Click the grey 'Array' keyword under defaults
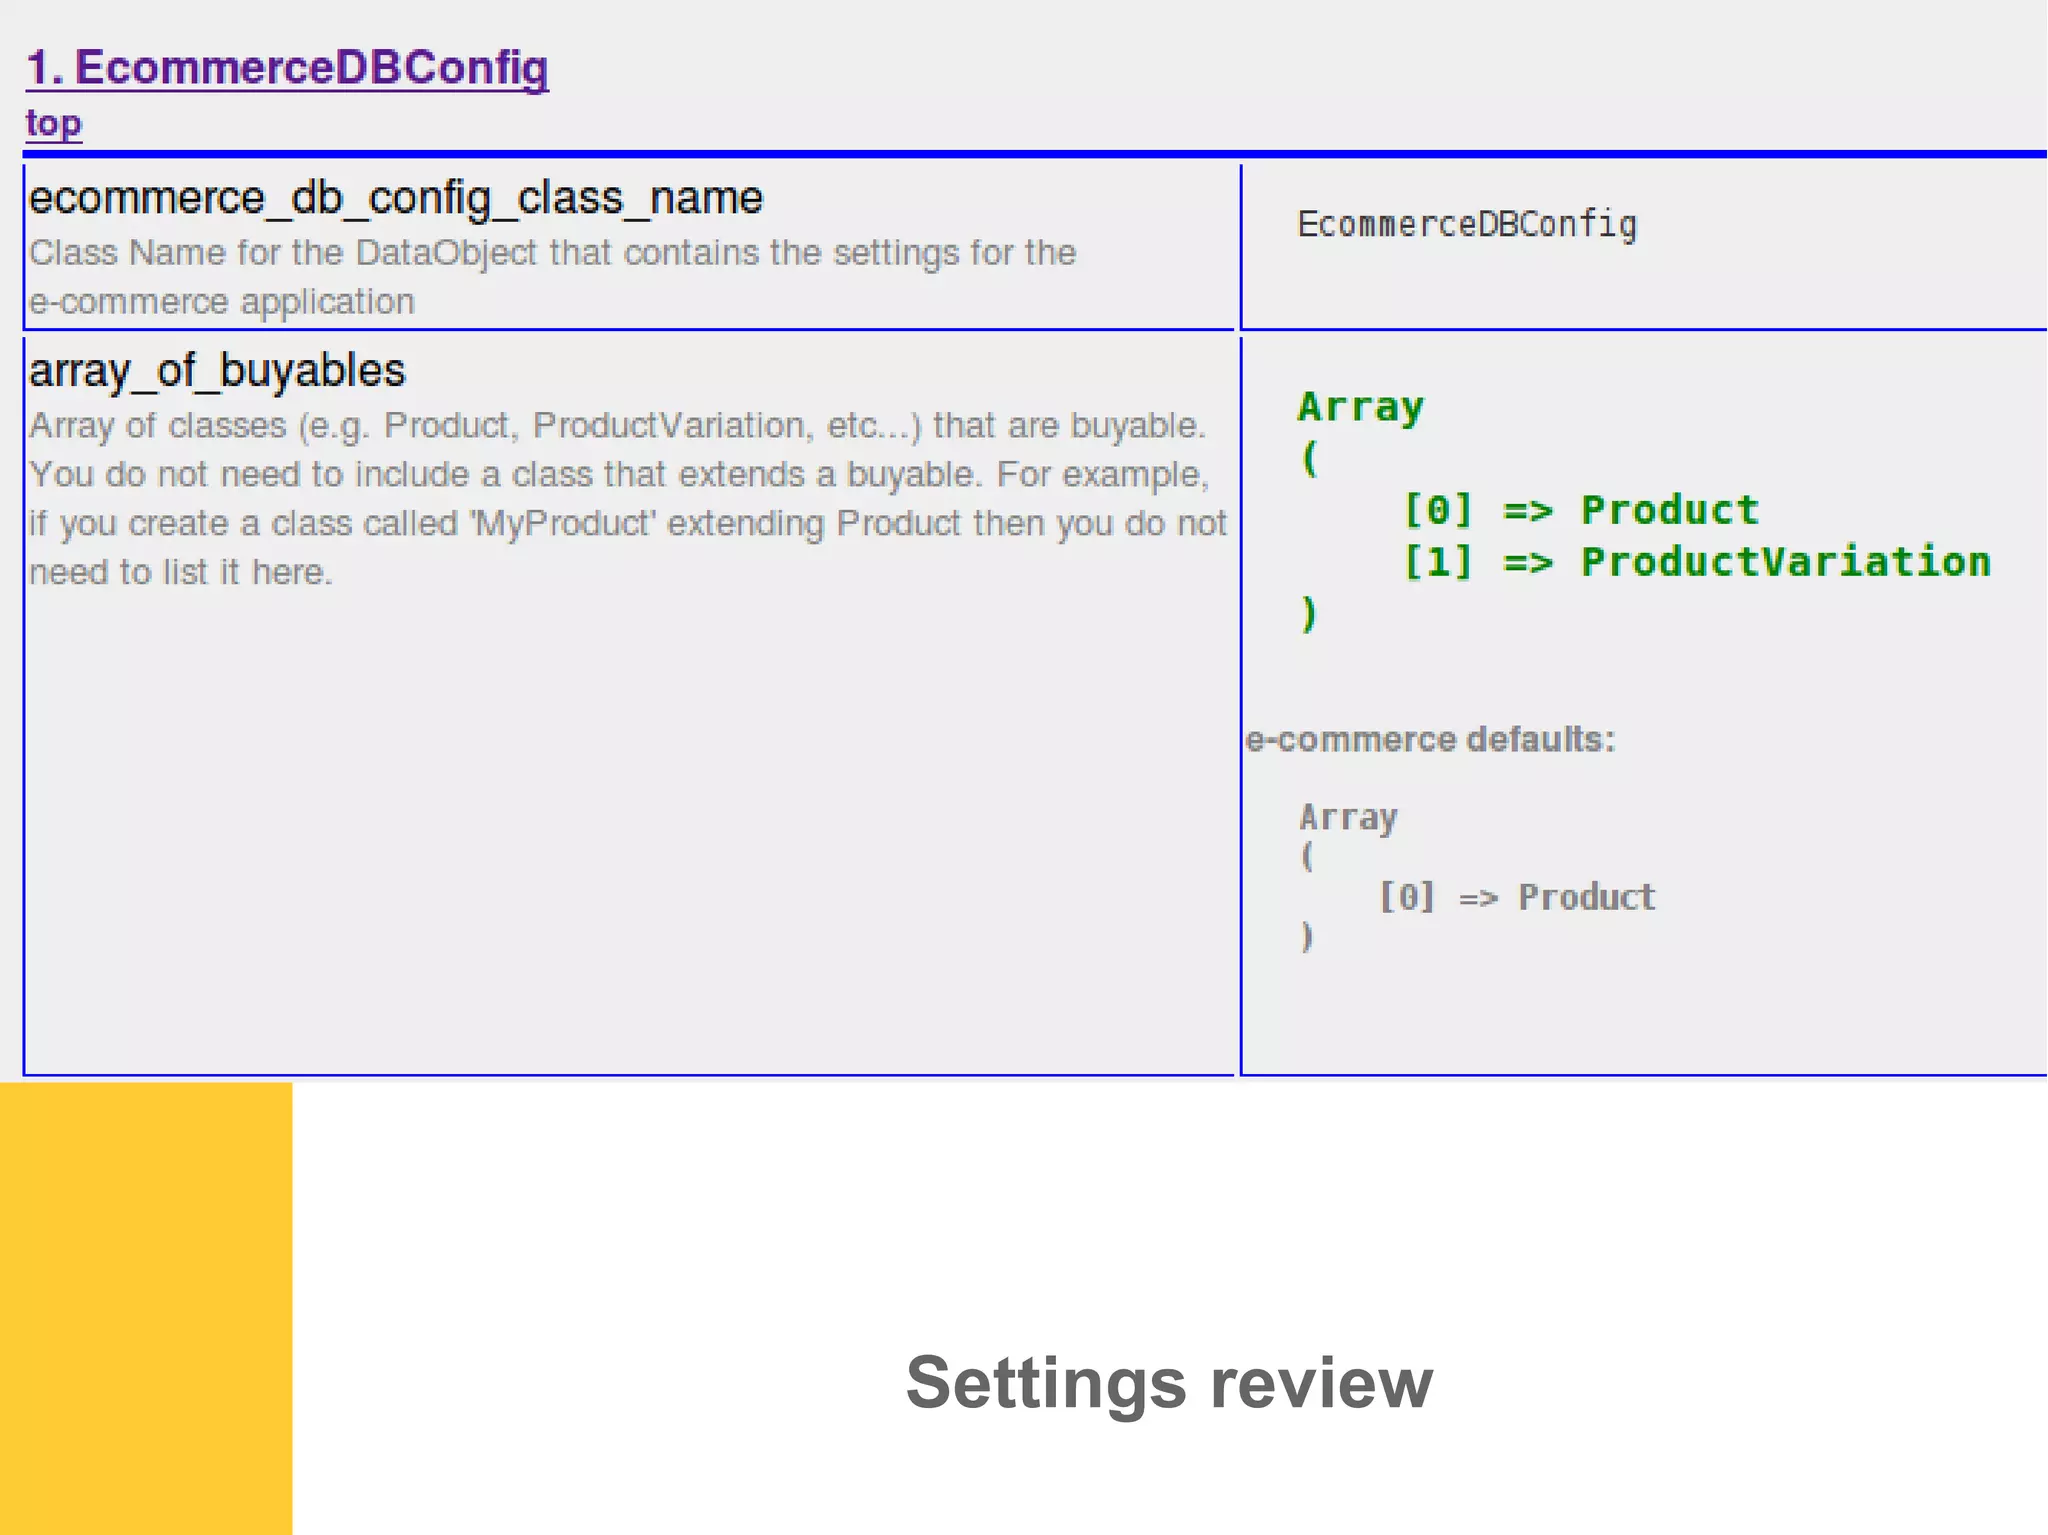 pyautogui.click(x=1348, y=818)
